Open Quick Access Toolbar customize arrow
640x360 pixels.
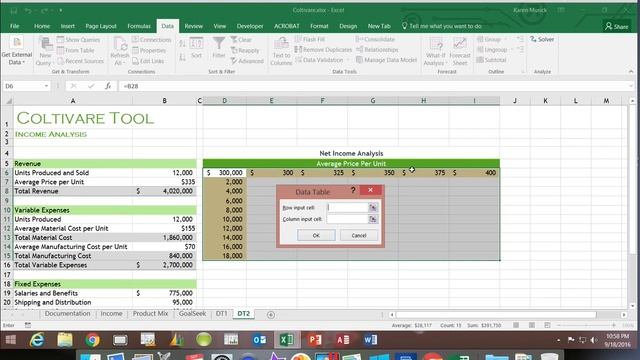pyautogui.click(x=60, y=11)
